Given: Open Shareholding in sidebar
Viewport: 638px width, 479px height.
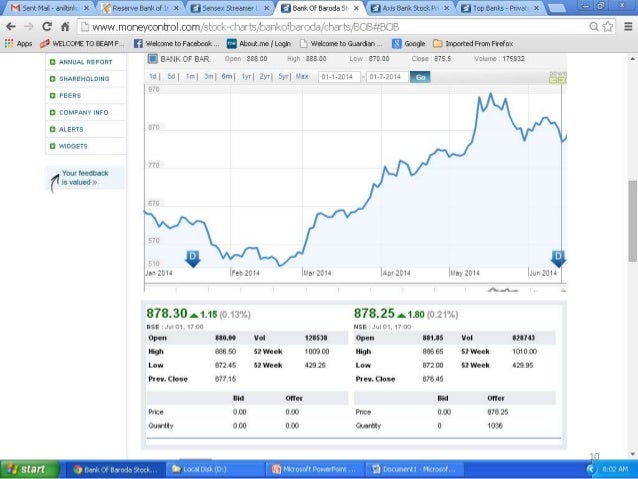Looking at the screenshot, I should pyautogui.click(x=85, y=79).
